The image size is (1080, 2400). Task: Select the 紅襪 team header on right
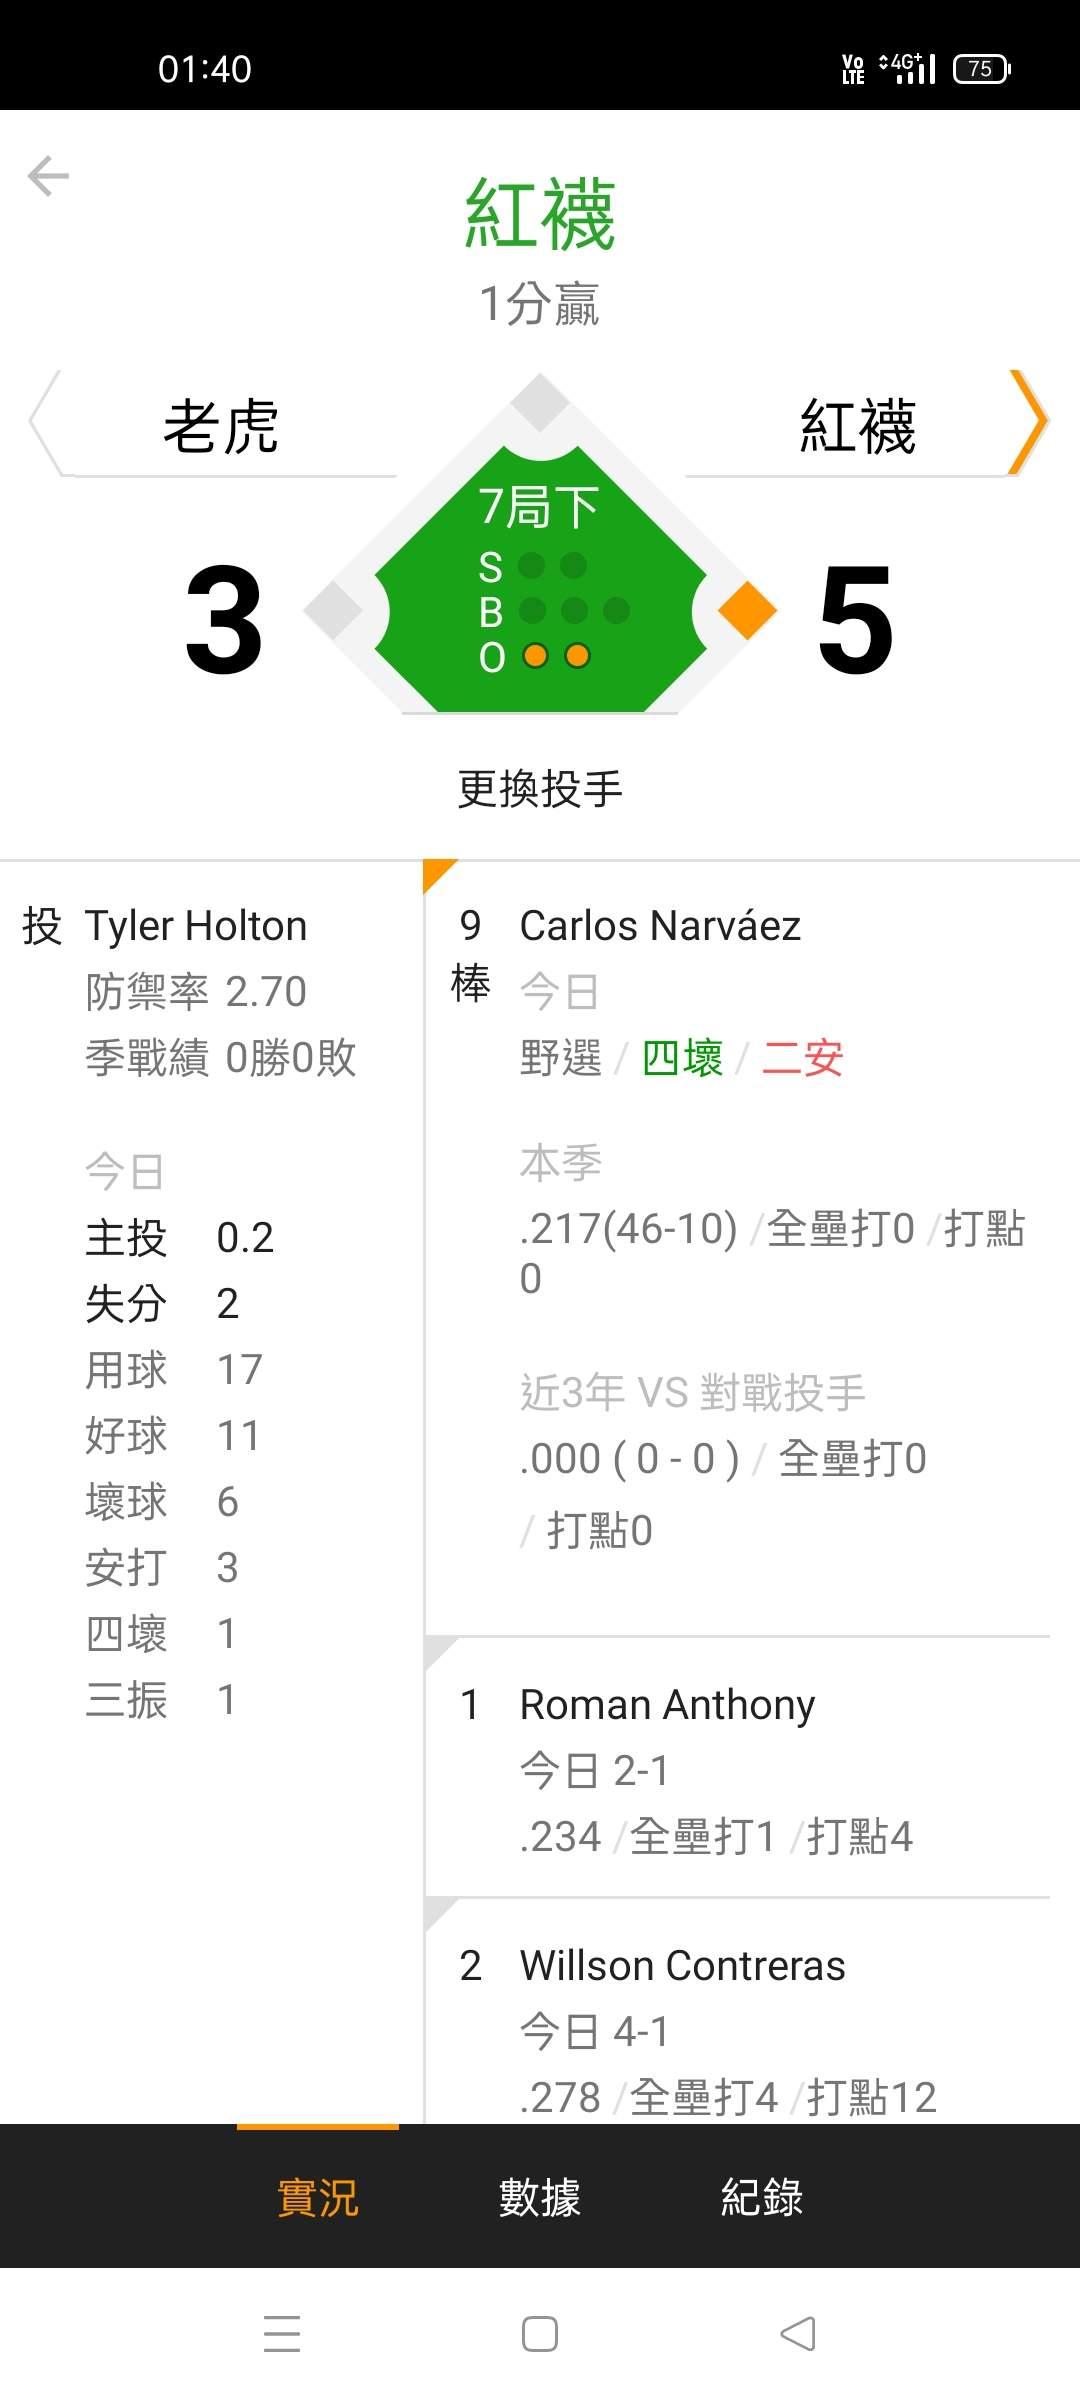coord(857,427)
